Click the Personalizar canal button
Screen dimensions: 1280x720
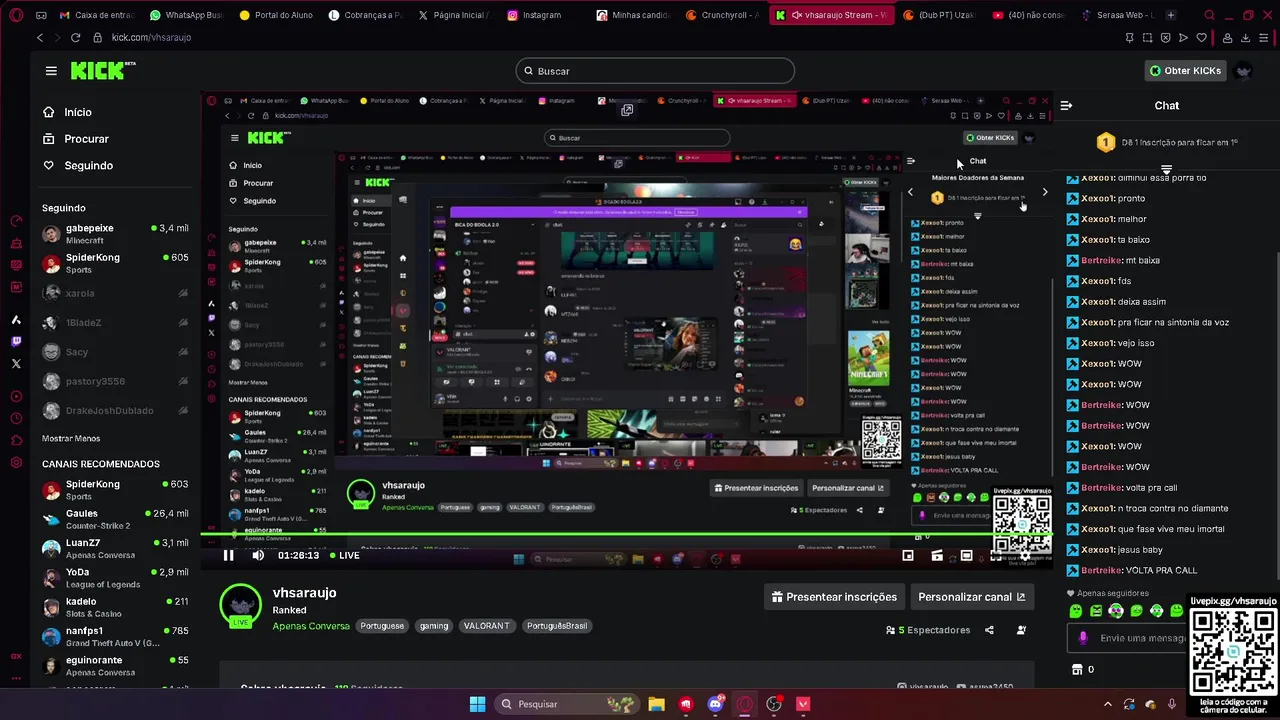[x=972, y=597]
